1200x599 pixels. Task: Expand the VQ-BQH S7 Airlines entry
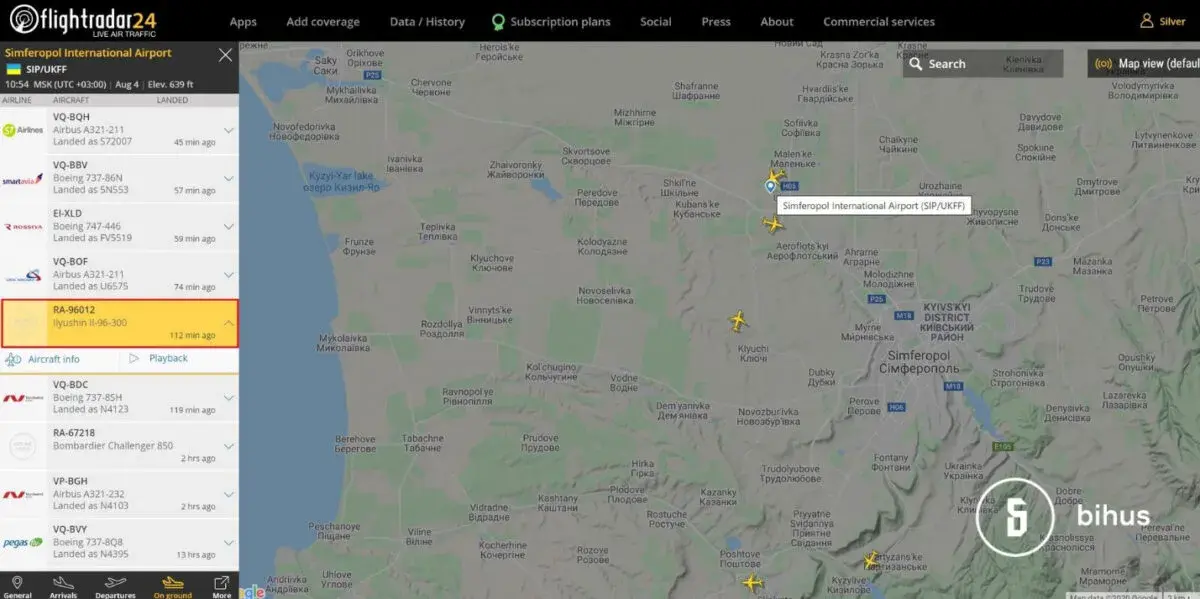228,130
